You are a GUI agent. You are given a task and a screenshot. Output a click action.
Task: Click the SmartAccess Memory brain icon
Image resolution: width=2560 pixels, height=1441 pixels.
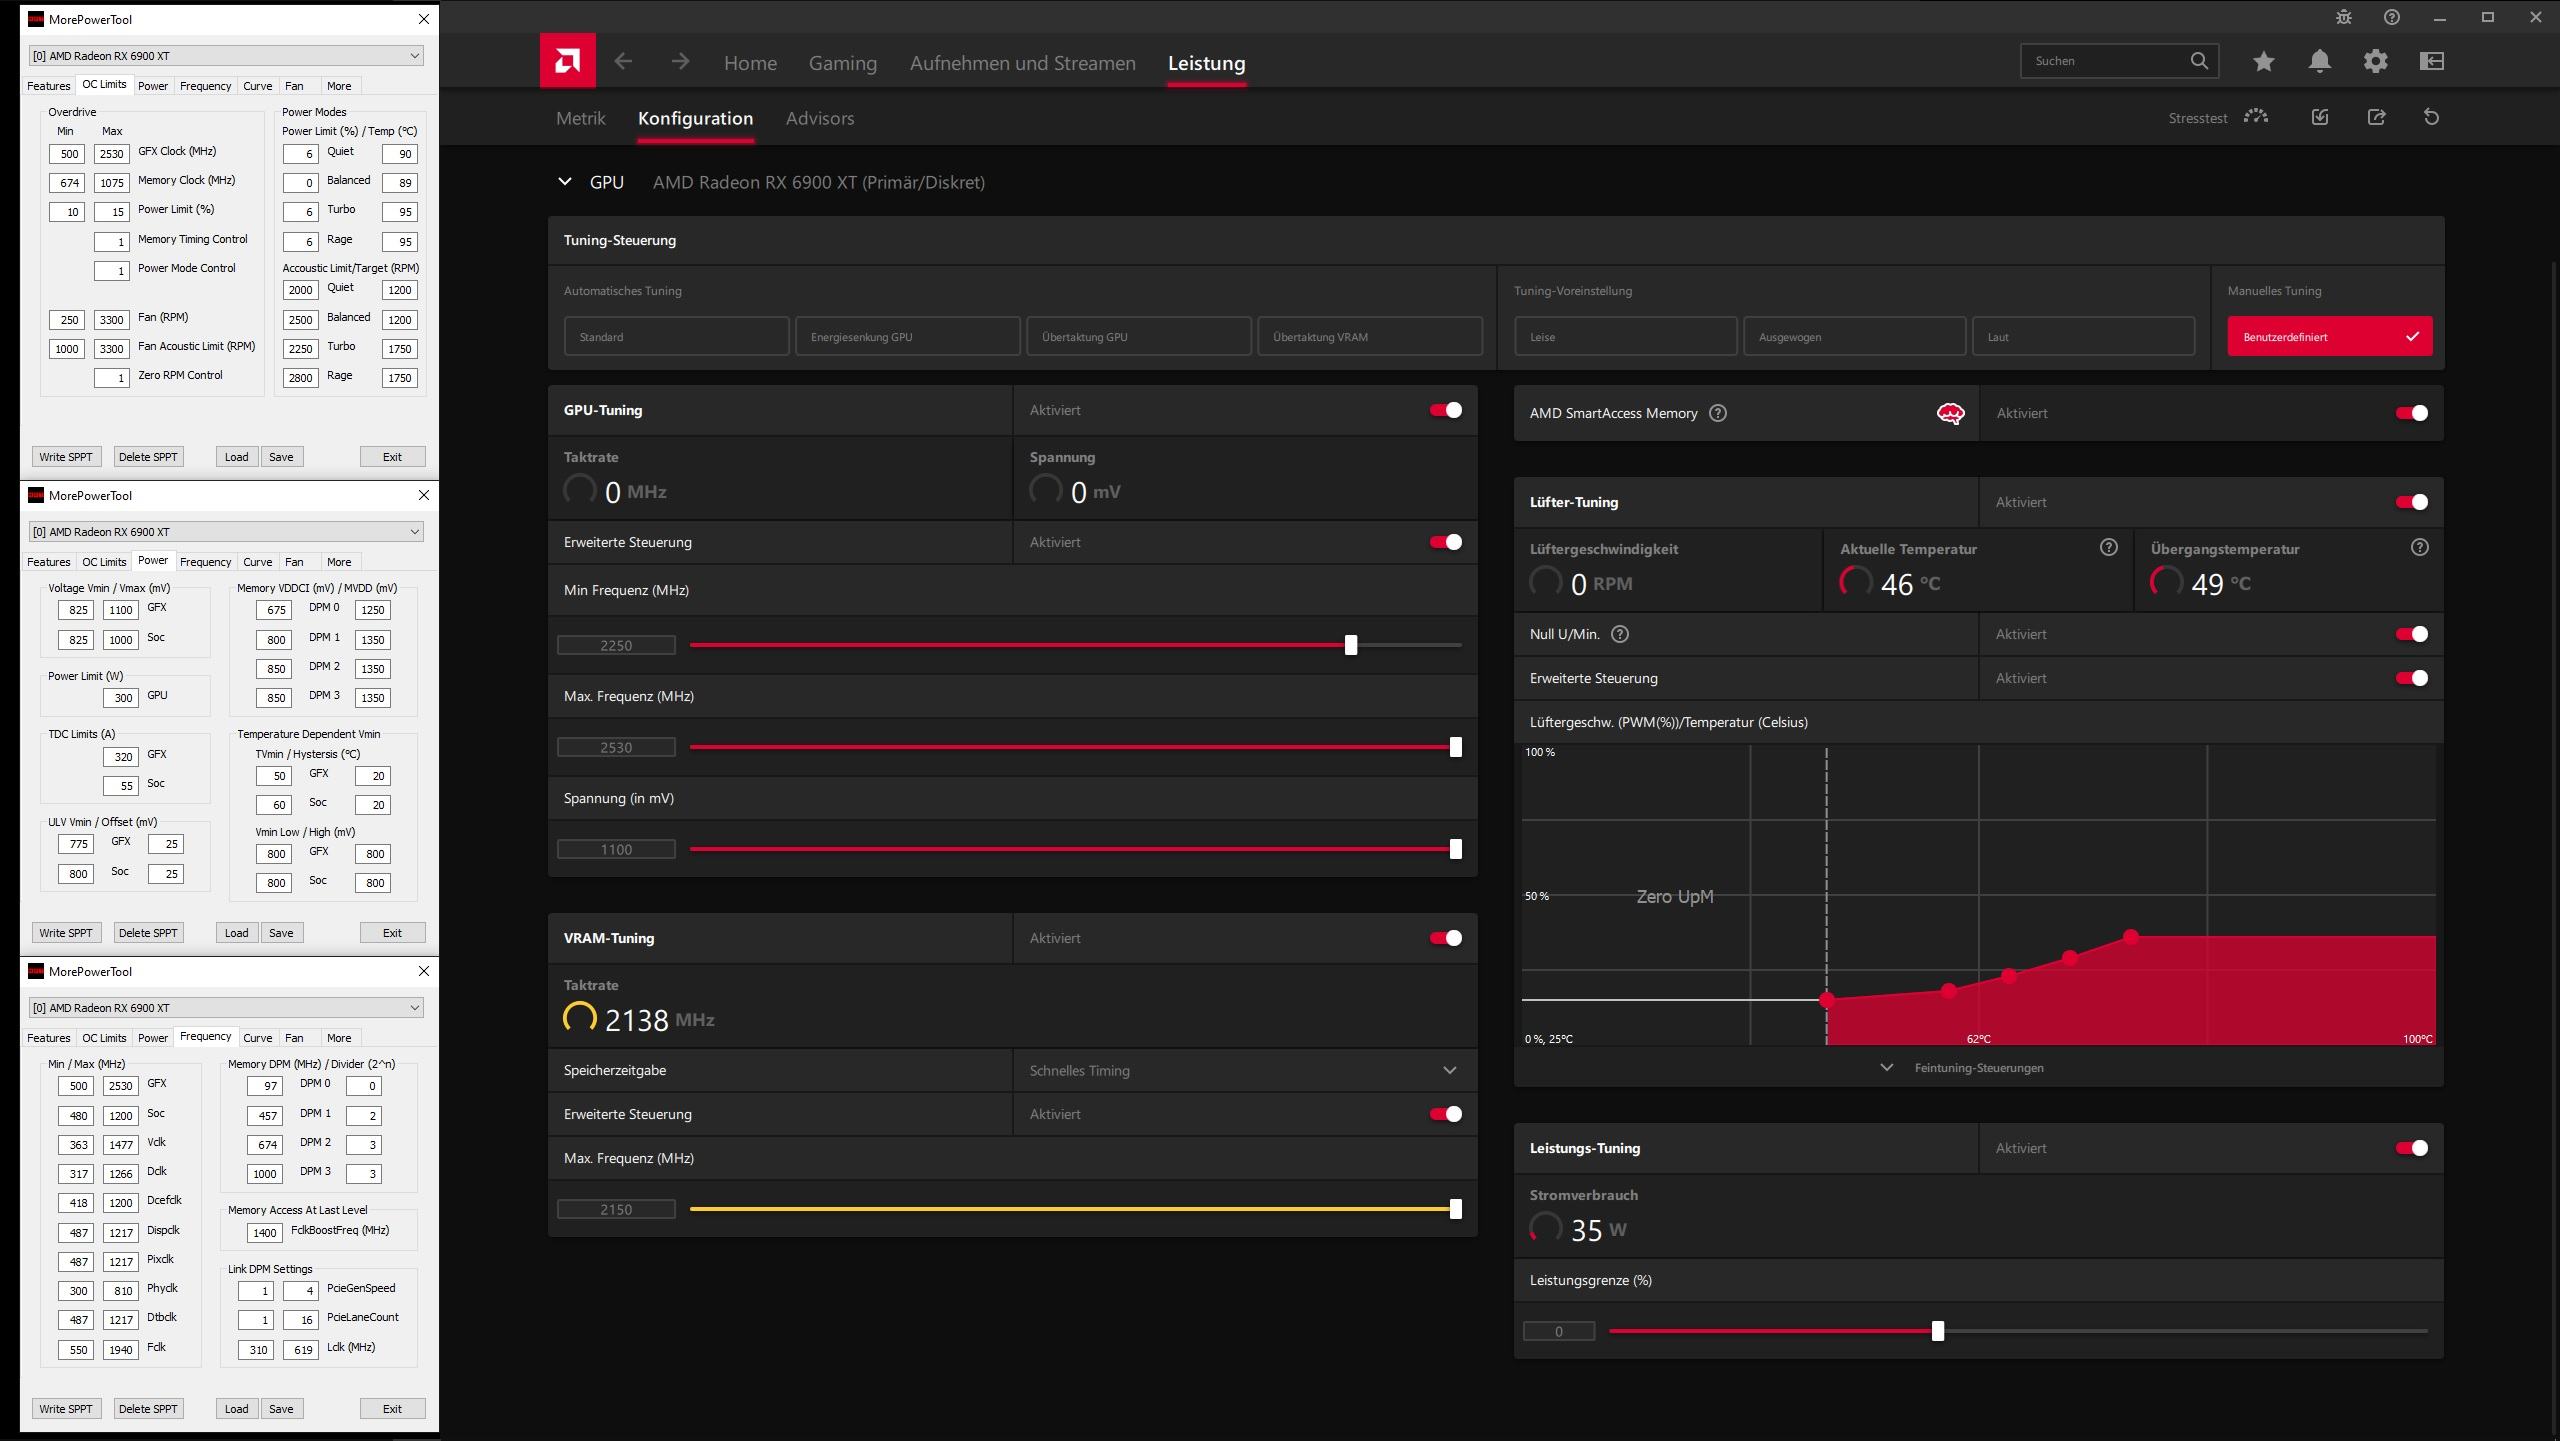1950,413
